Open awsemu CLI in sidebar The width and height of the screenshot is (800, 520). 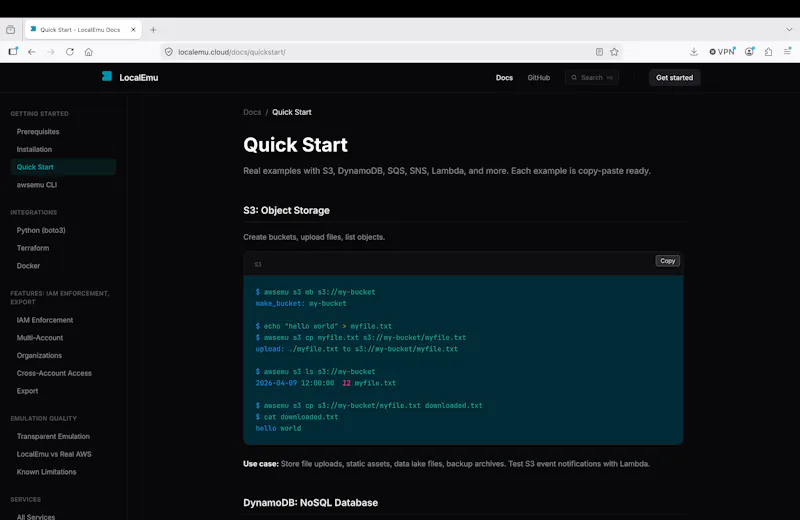(x=37, y=185)
